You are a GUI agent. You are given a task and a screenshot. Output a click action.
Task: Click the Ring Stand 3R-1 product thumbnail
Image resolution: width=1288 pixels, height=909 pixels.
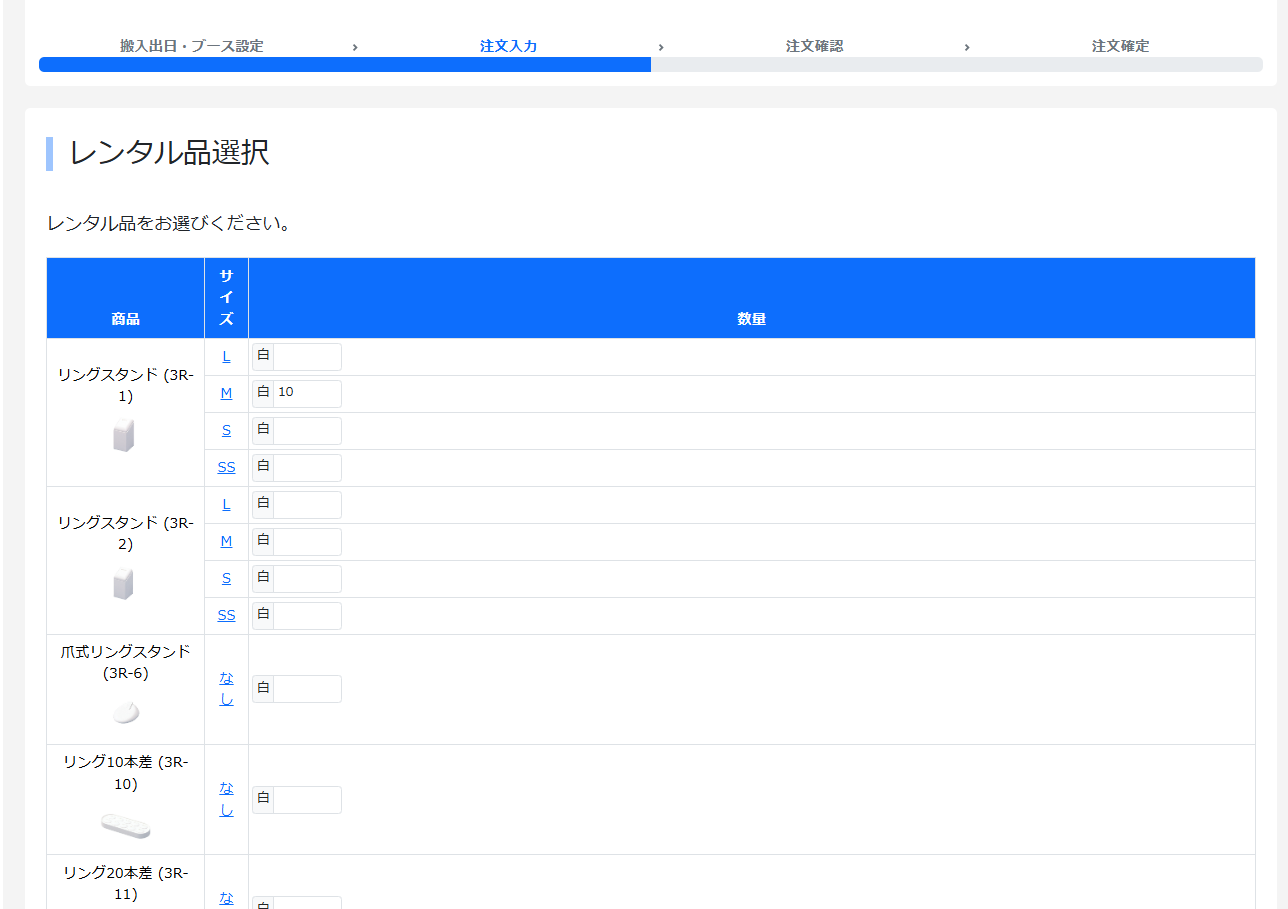[124, 436]
